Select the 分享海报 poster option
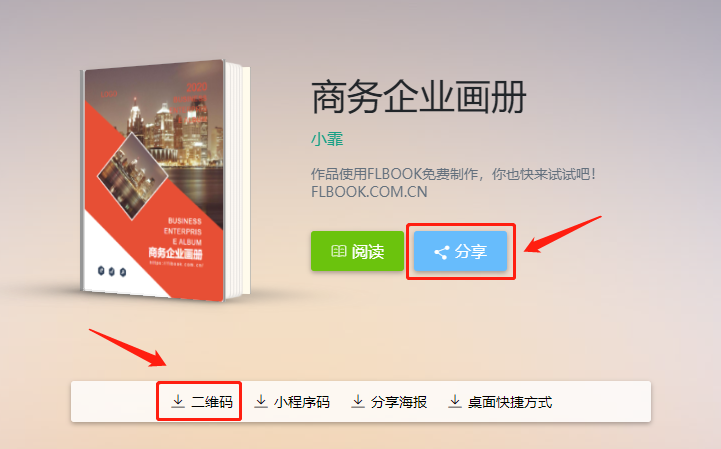The width and height of the screenshot is (721, 449). (x=399, y=402)
